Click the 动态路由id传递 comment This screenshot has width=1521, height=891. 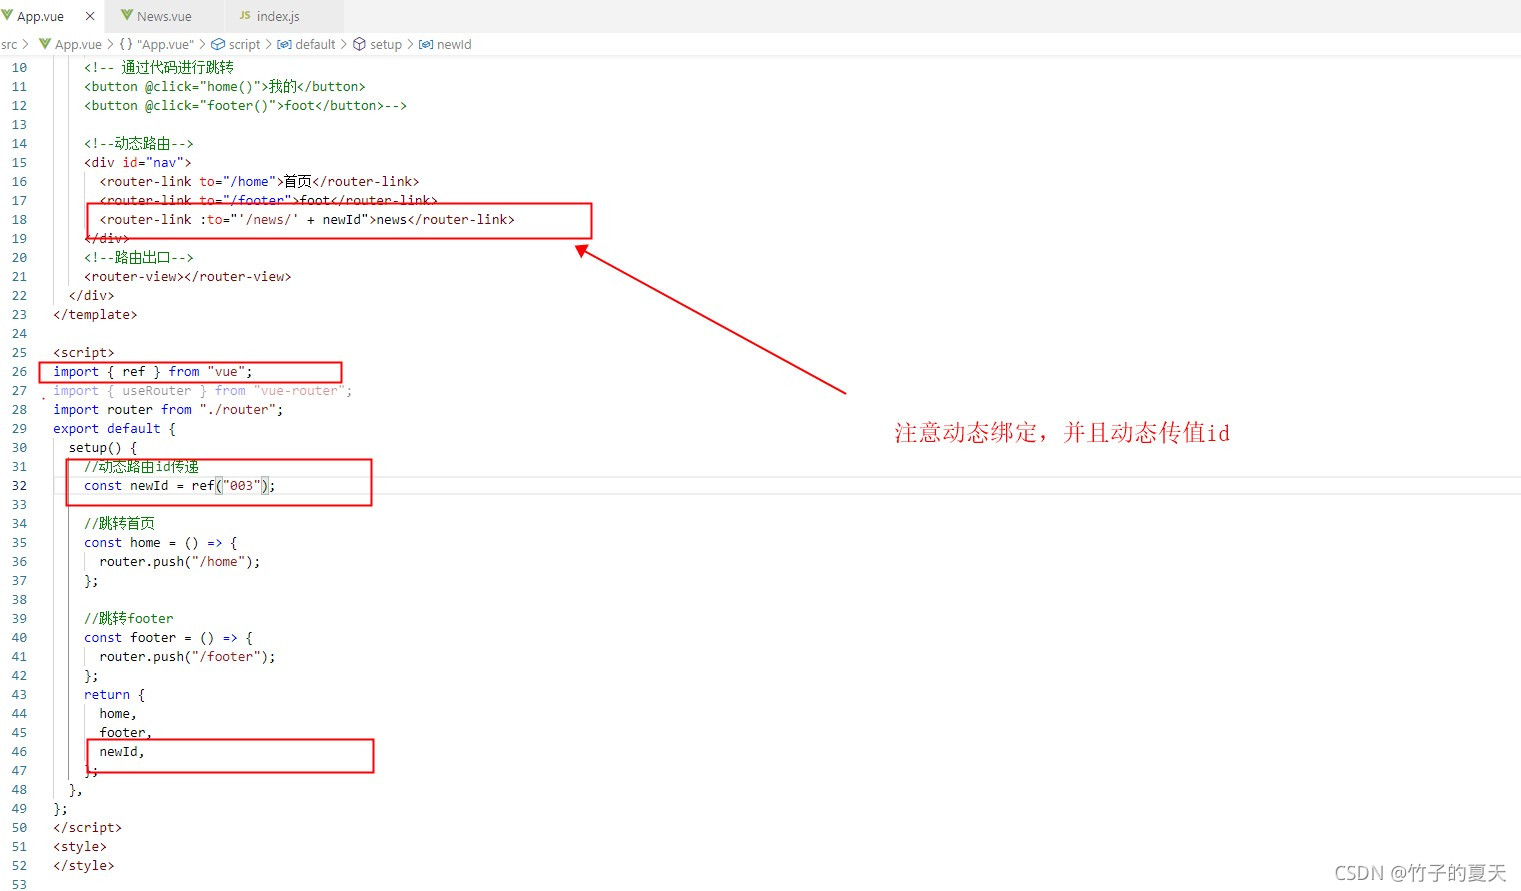pos(141,466)
